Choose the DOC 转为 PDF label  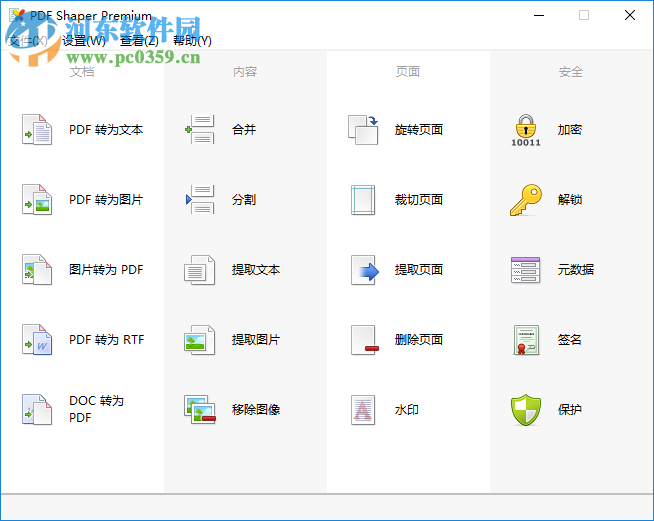point(96,409)
